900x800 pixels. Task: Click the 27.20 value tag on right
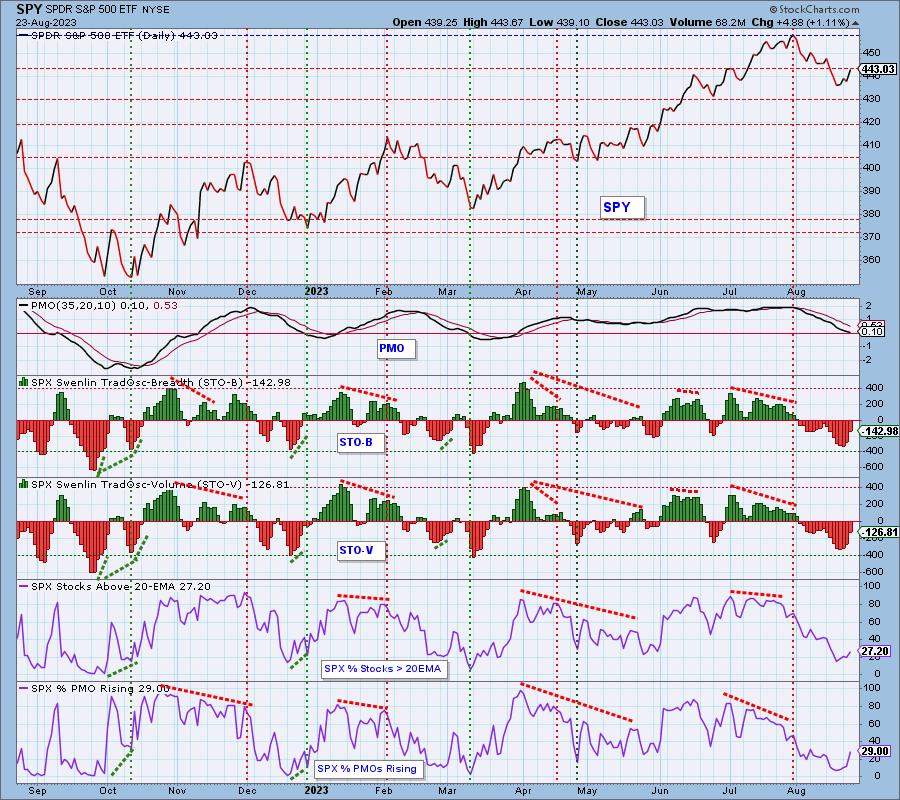(x=876, y=651)
